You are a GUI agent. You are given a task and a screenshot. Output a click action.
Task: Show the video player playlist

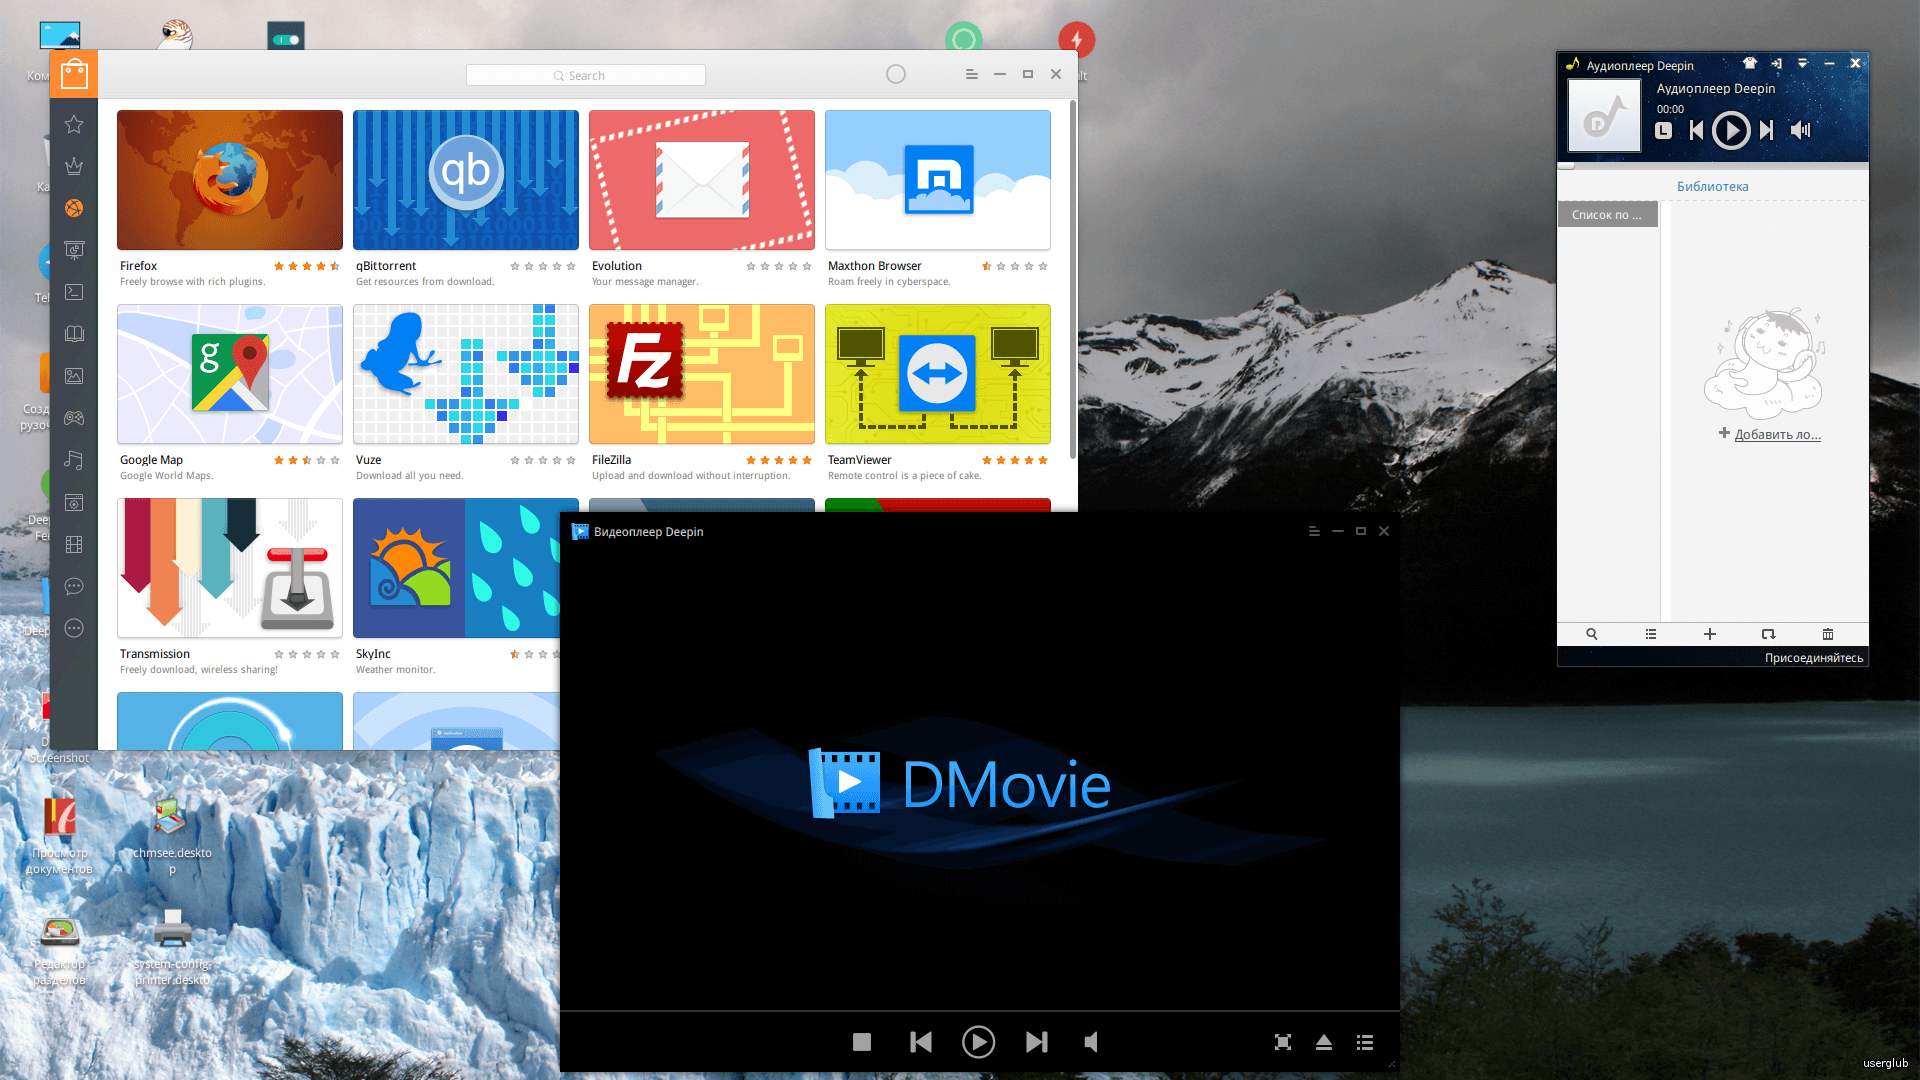click(x=1365, y=1042)
